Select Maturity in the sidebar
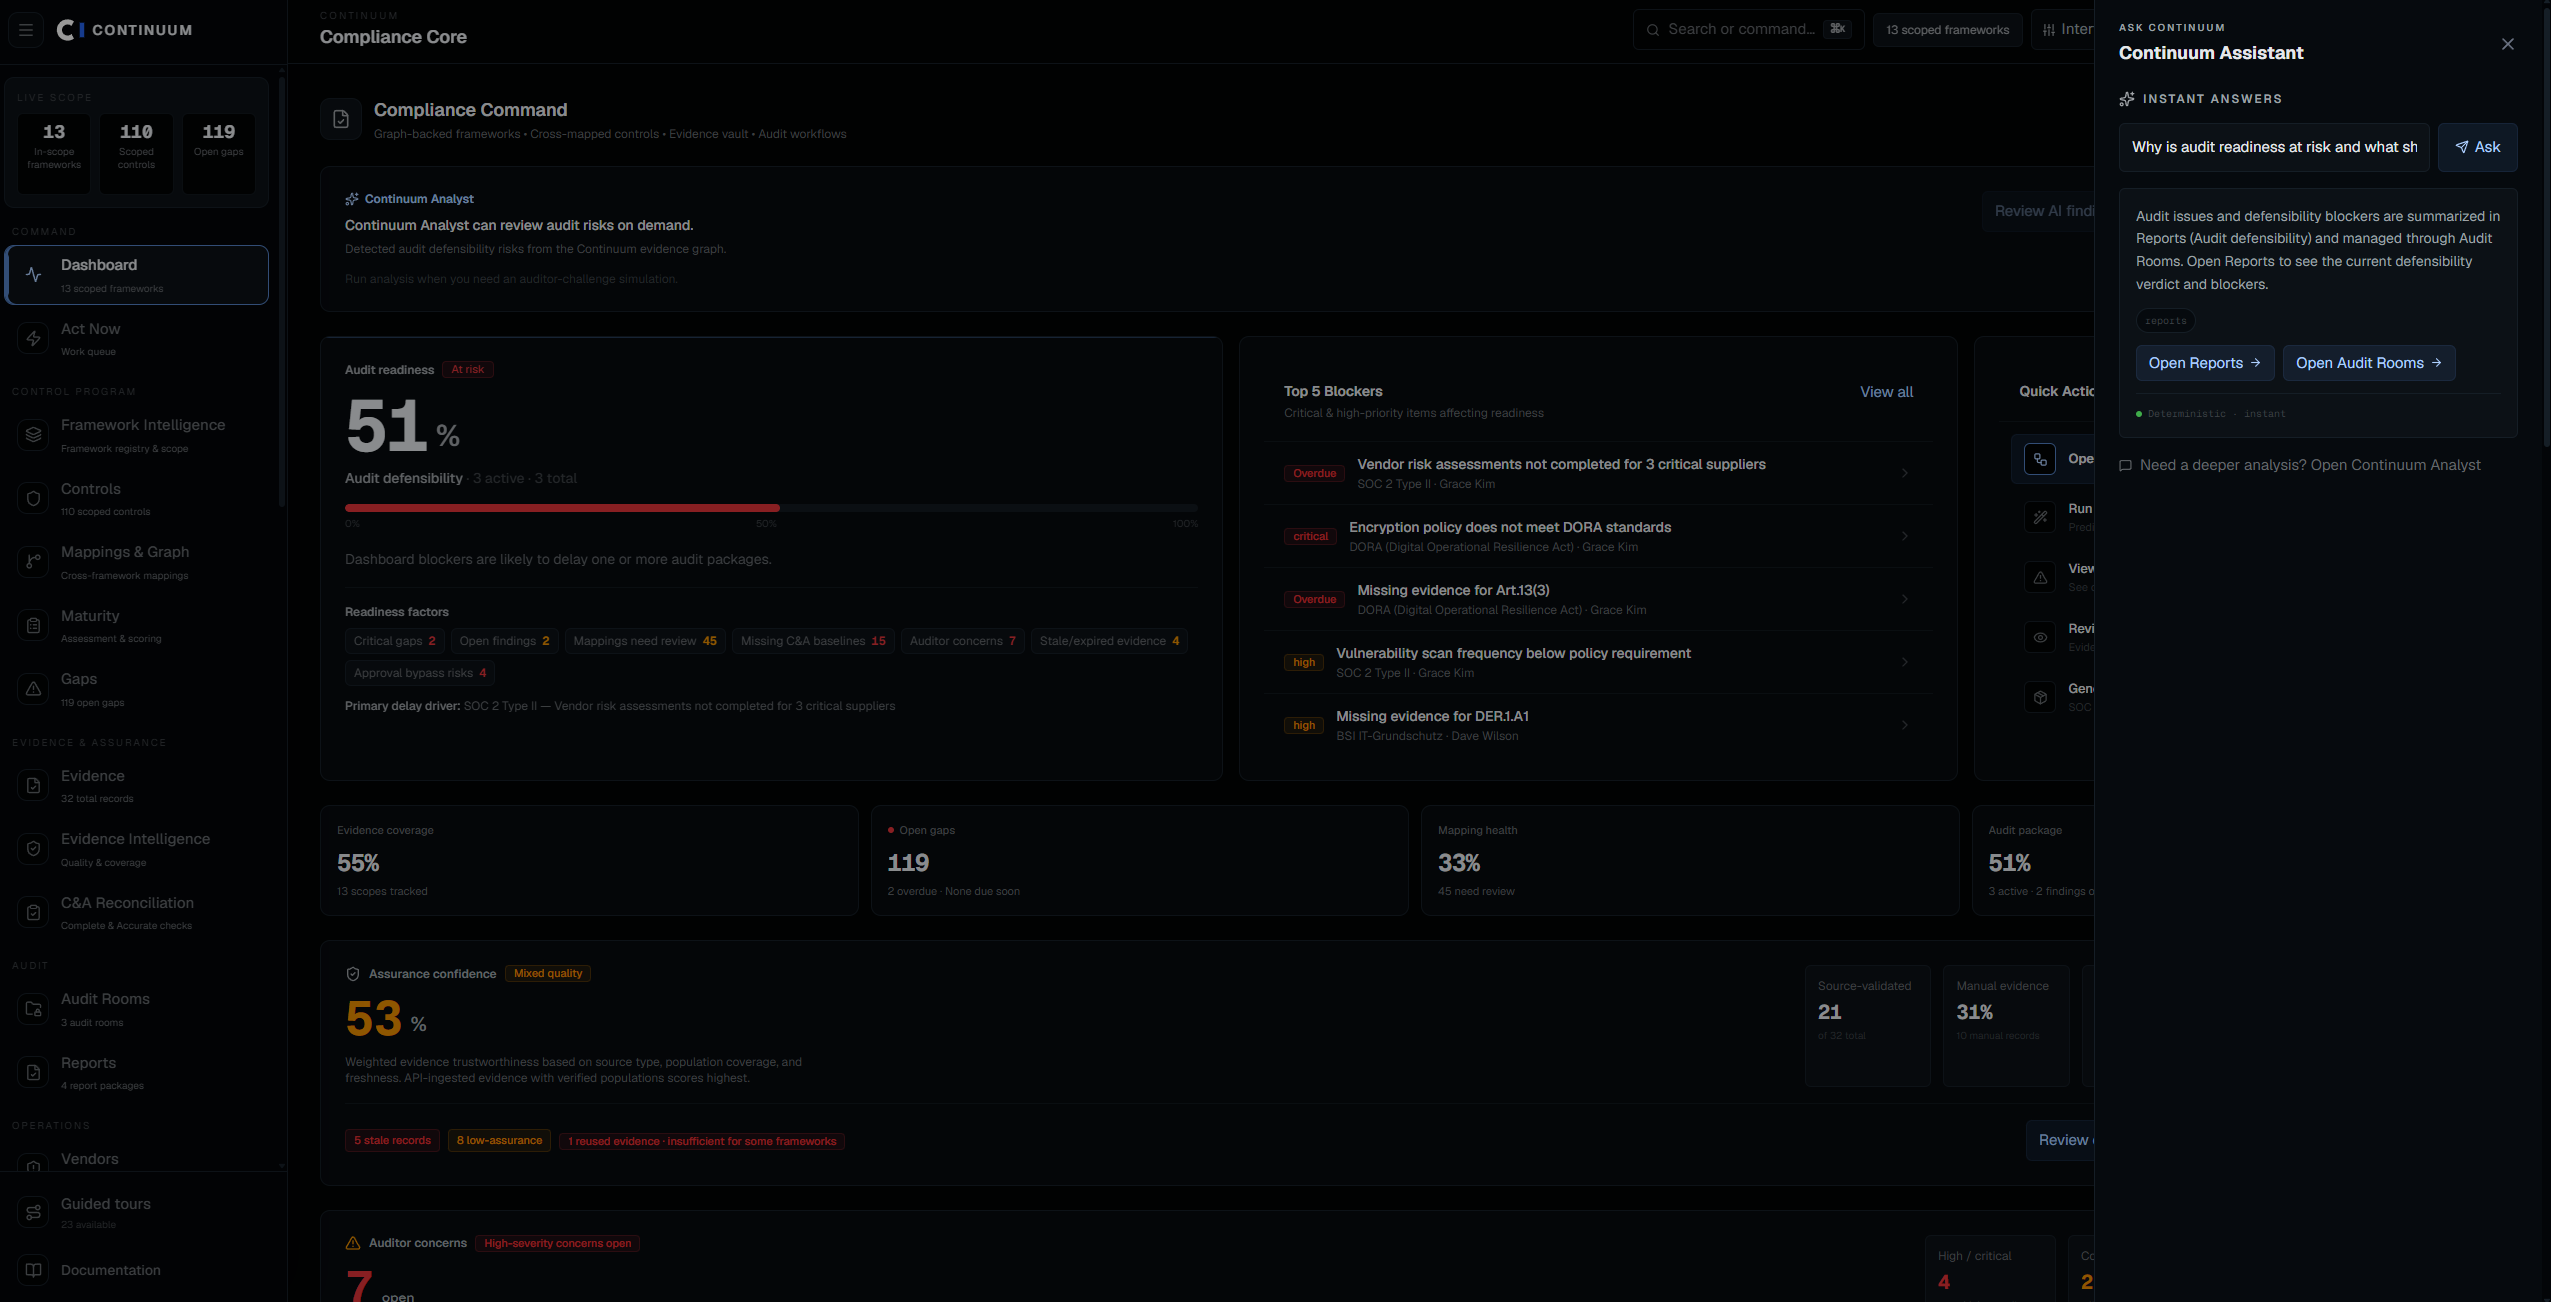The width and height of the screenshot is (2551, 1302). click(137, 626)
